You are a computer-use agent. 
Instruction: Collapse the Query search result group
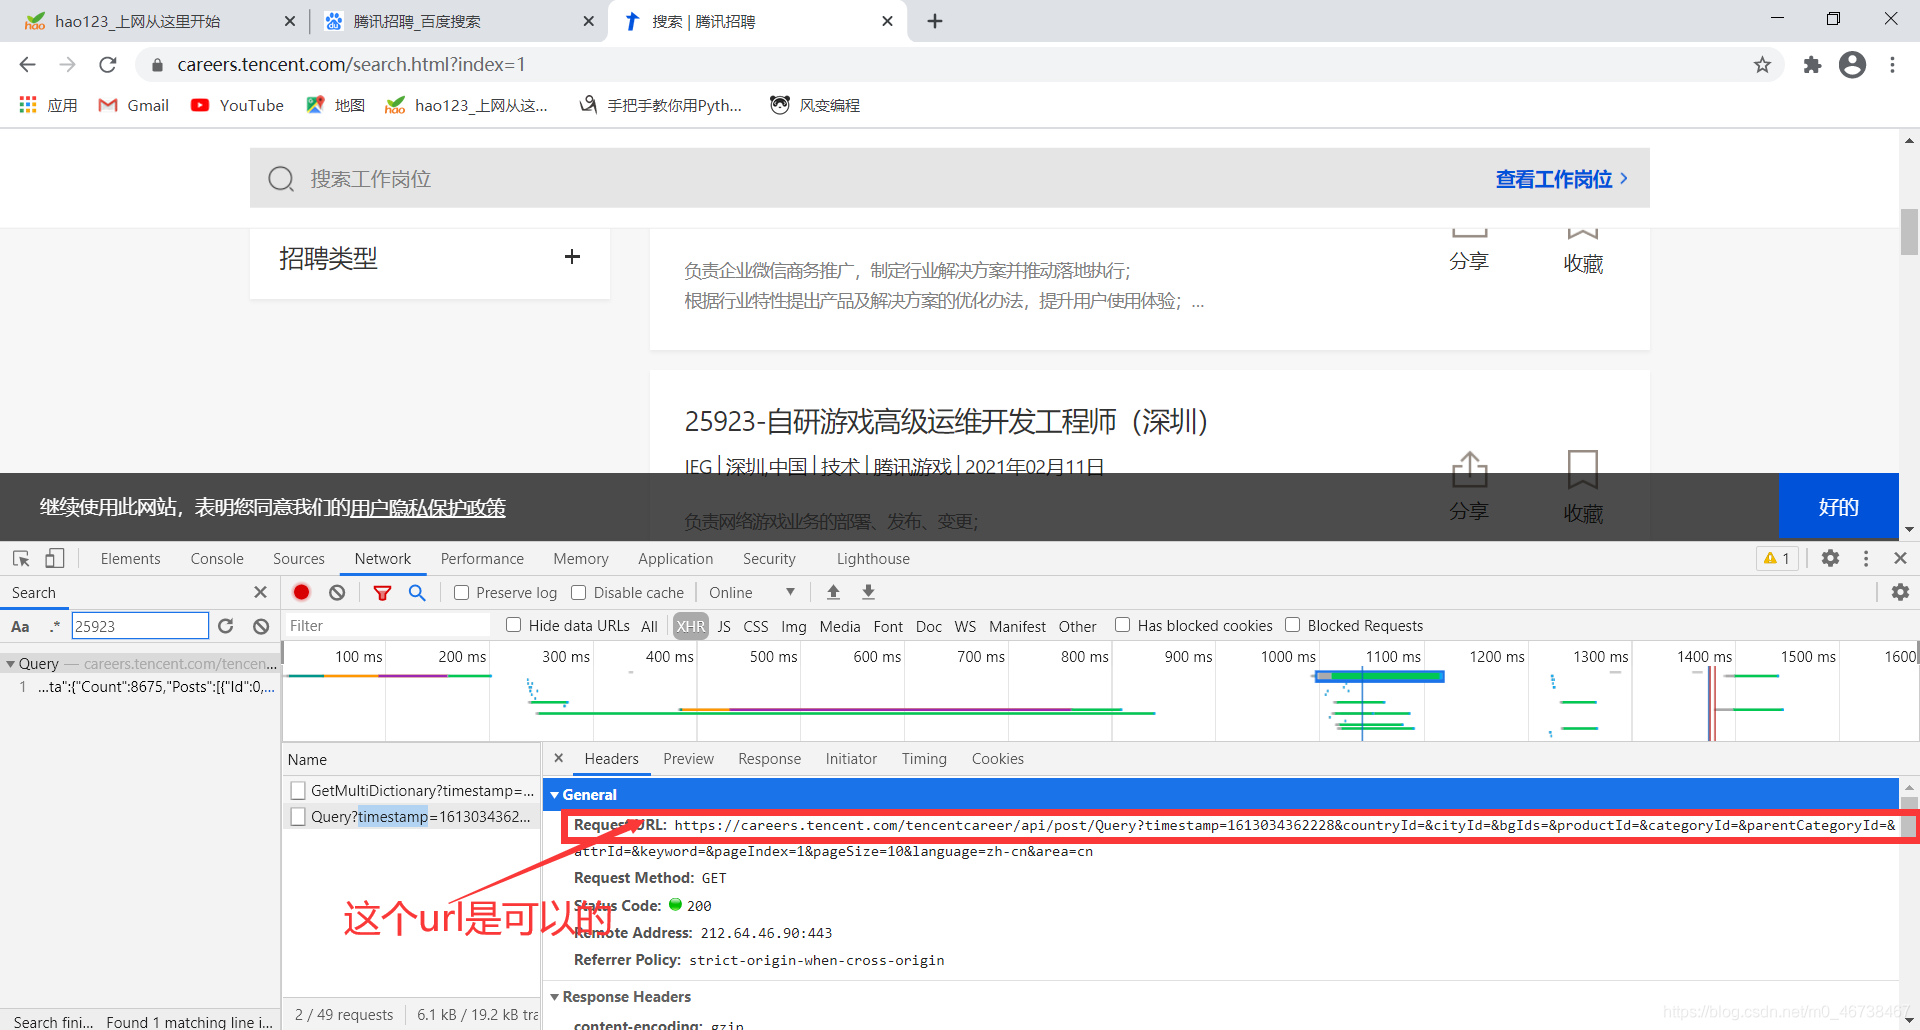click(x=10, y=664)
